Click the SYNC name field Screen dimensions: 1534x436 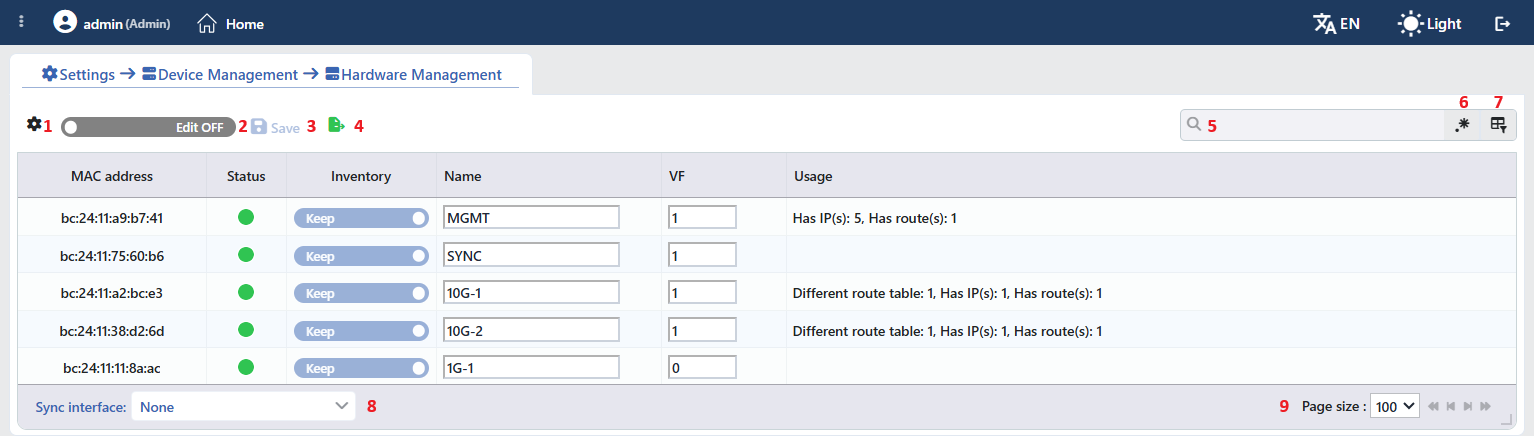531,255
